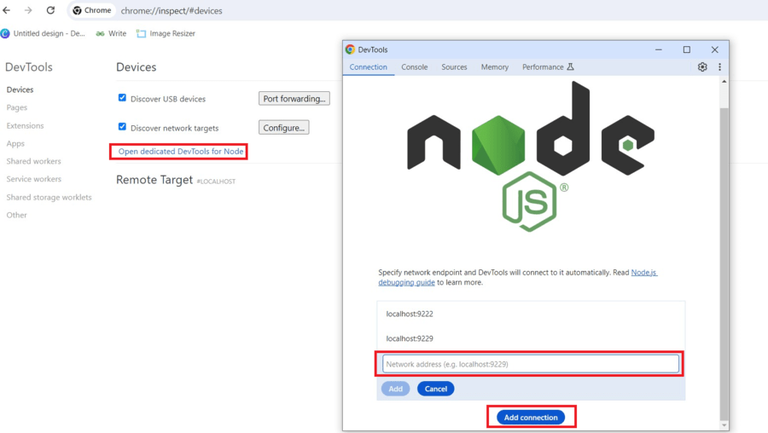Open dedicated DevTools for Node link
The height and width of the screenshot is (433, 768).
click(181, 151)
